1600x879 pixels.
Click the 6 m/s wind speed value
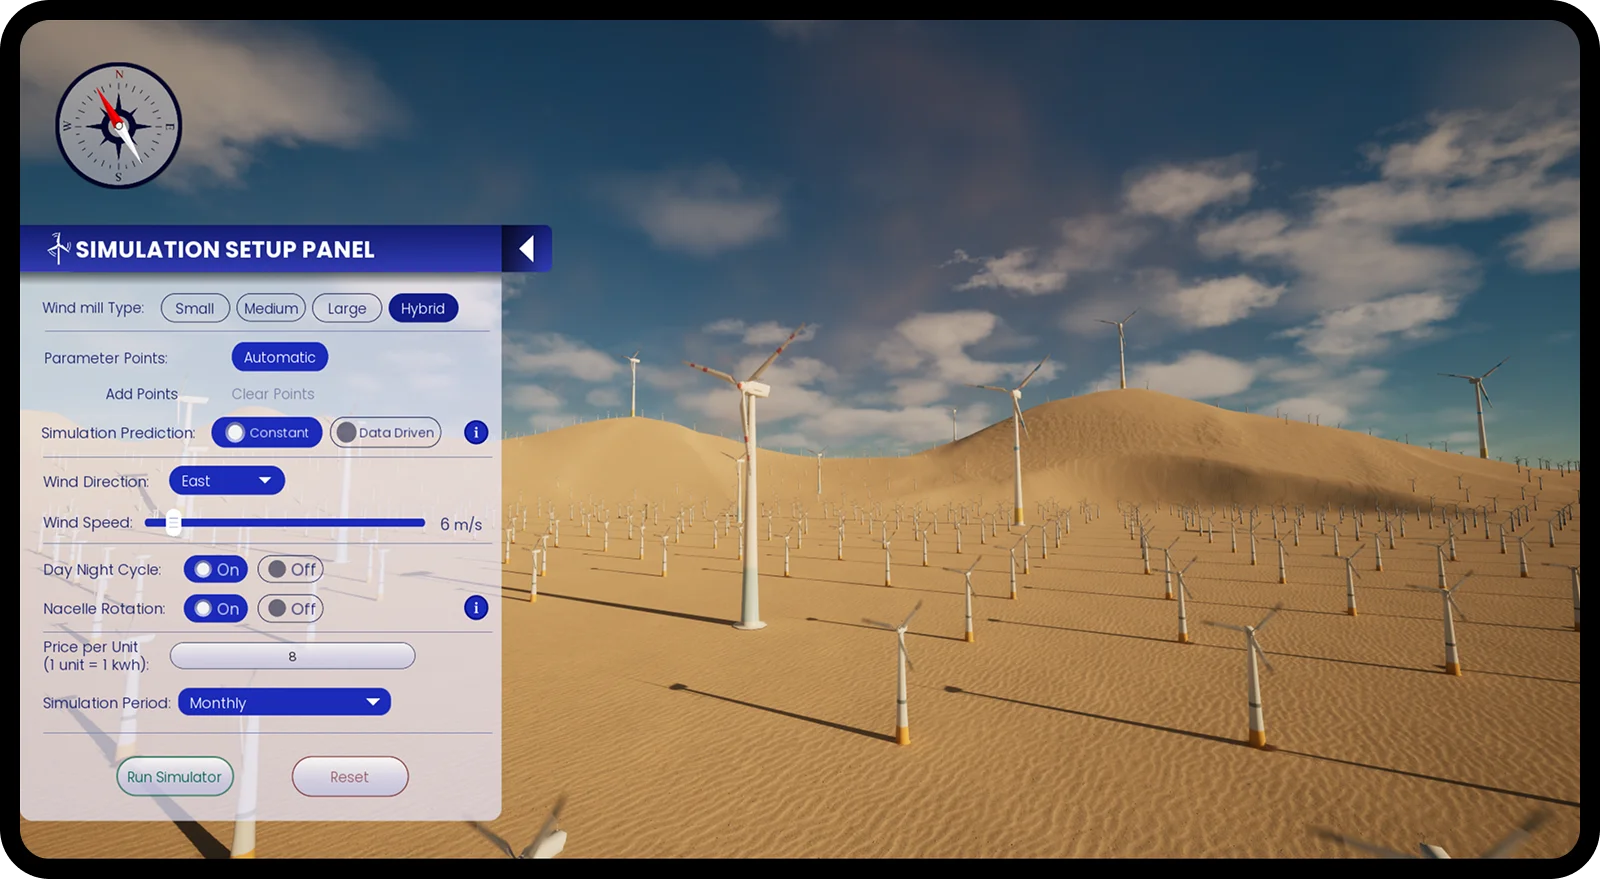(x=461, y=524)
